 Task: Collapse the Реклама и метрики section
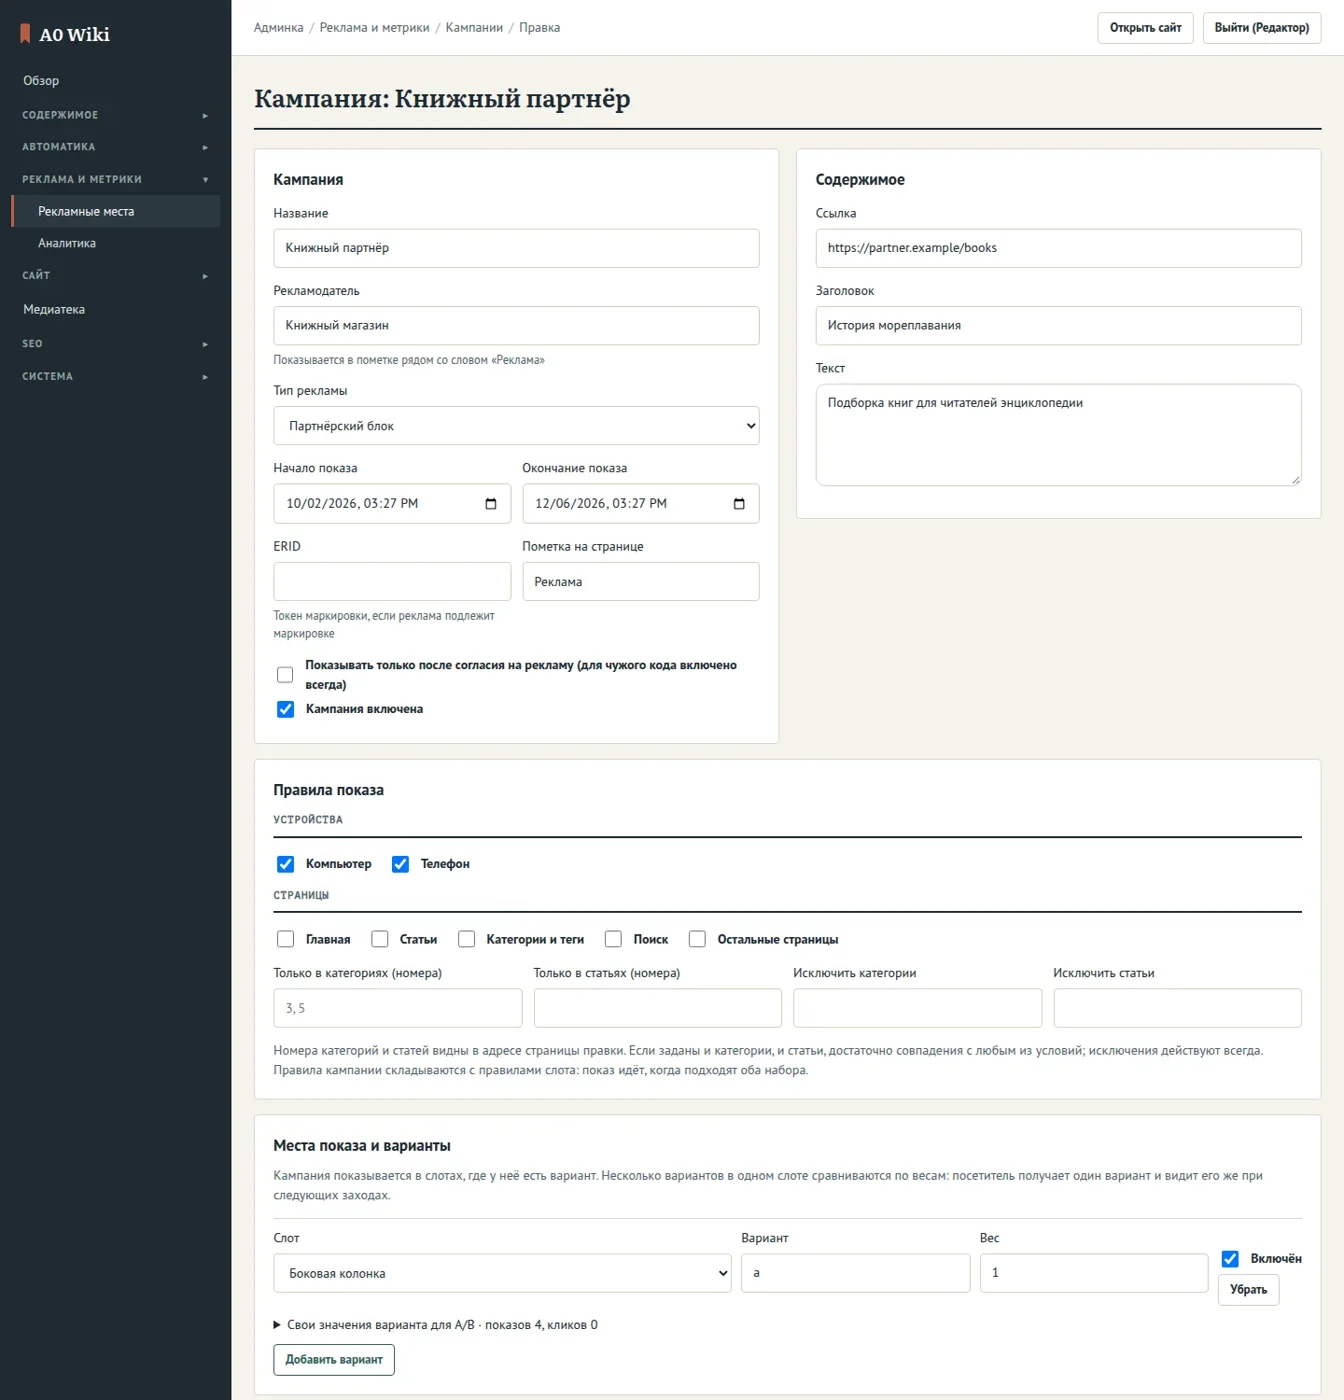click(115, 179)
